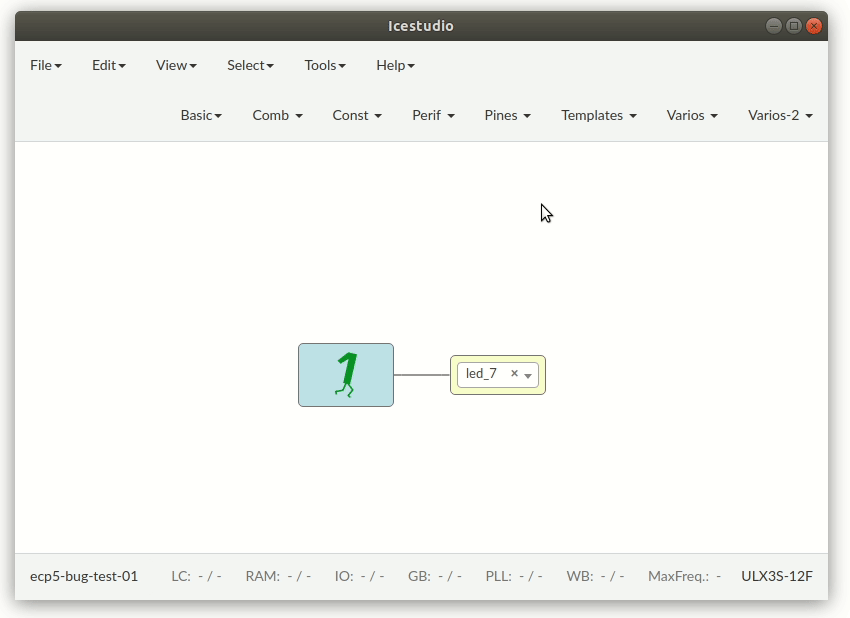This screenshot has width=850, height=618.
Task: Open the Perif dropdown
Action: [432, 115]
